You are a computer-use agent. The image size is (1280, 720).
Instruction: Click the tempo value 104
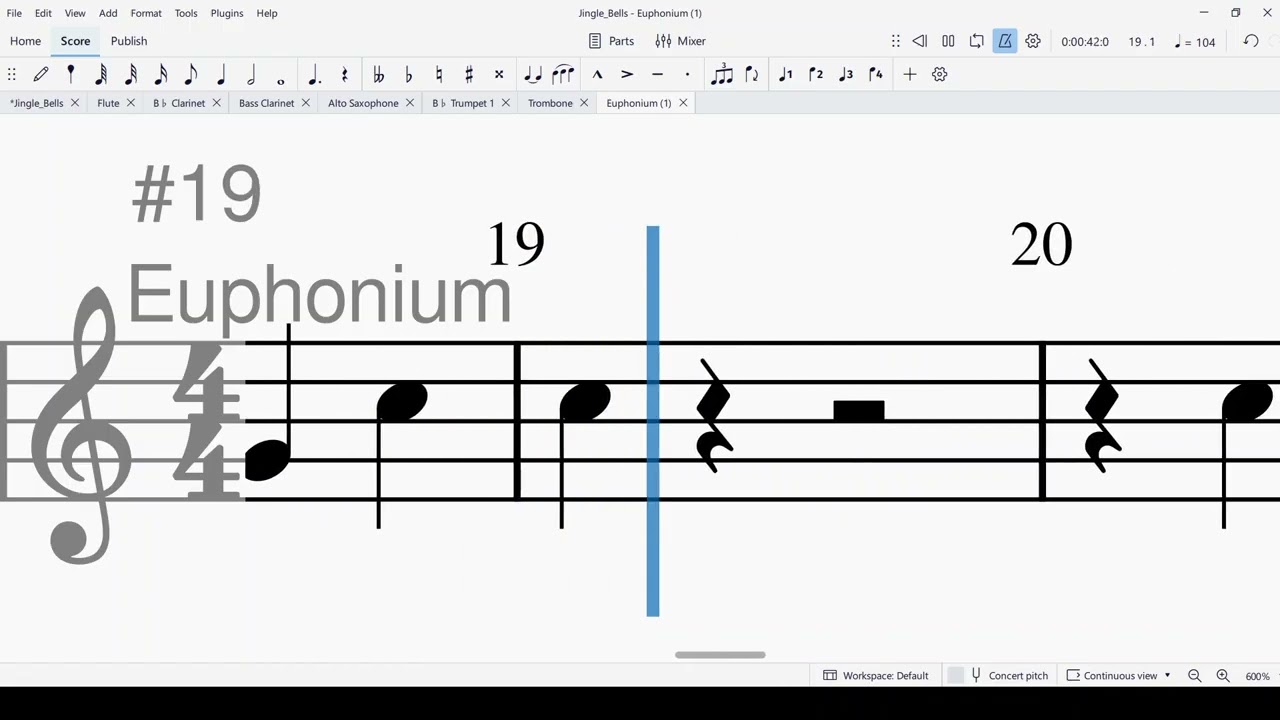[1204, 42]
